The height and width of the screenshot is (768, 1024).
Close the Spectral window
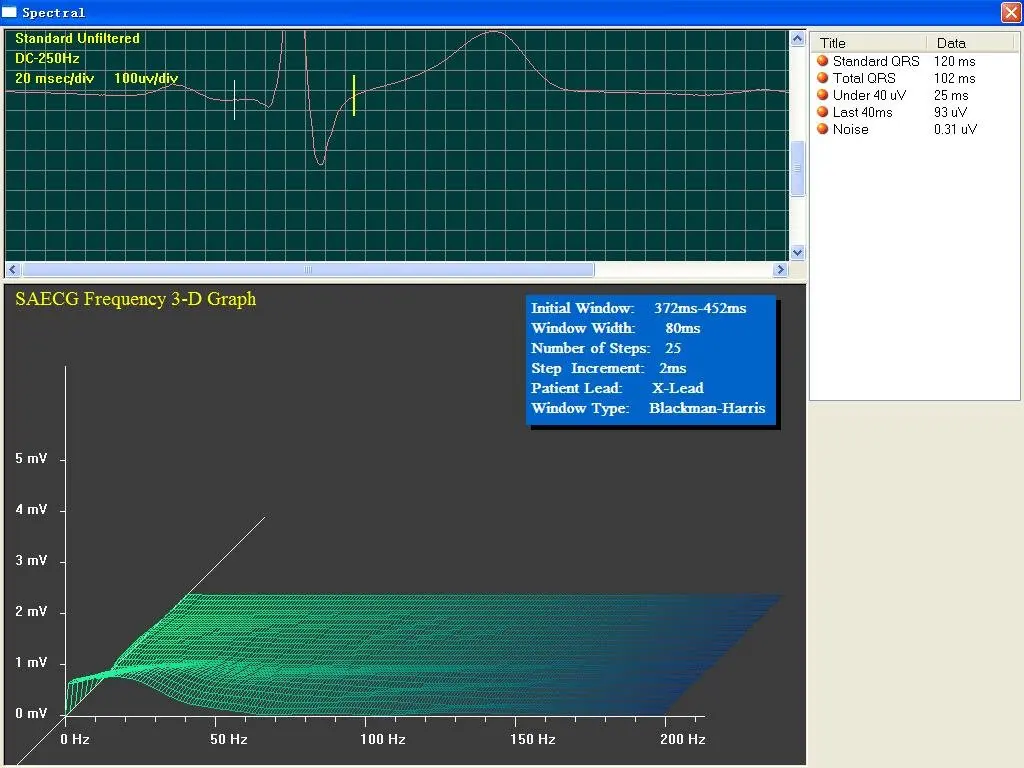click(1010, 12)
